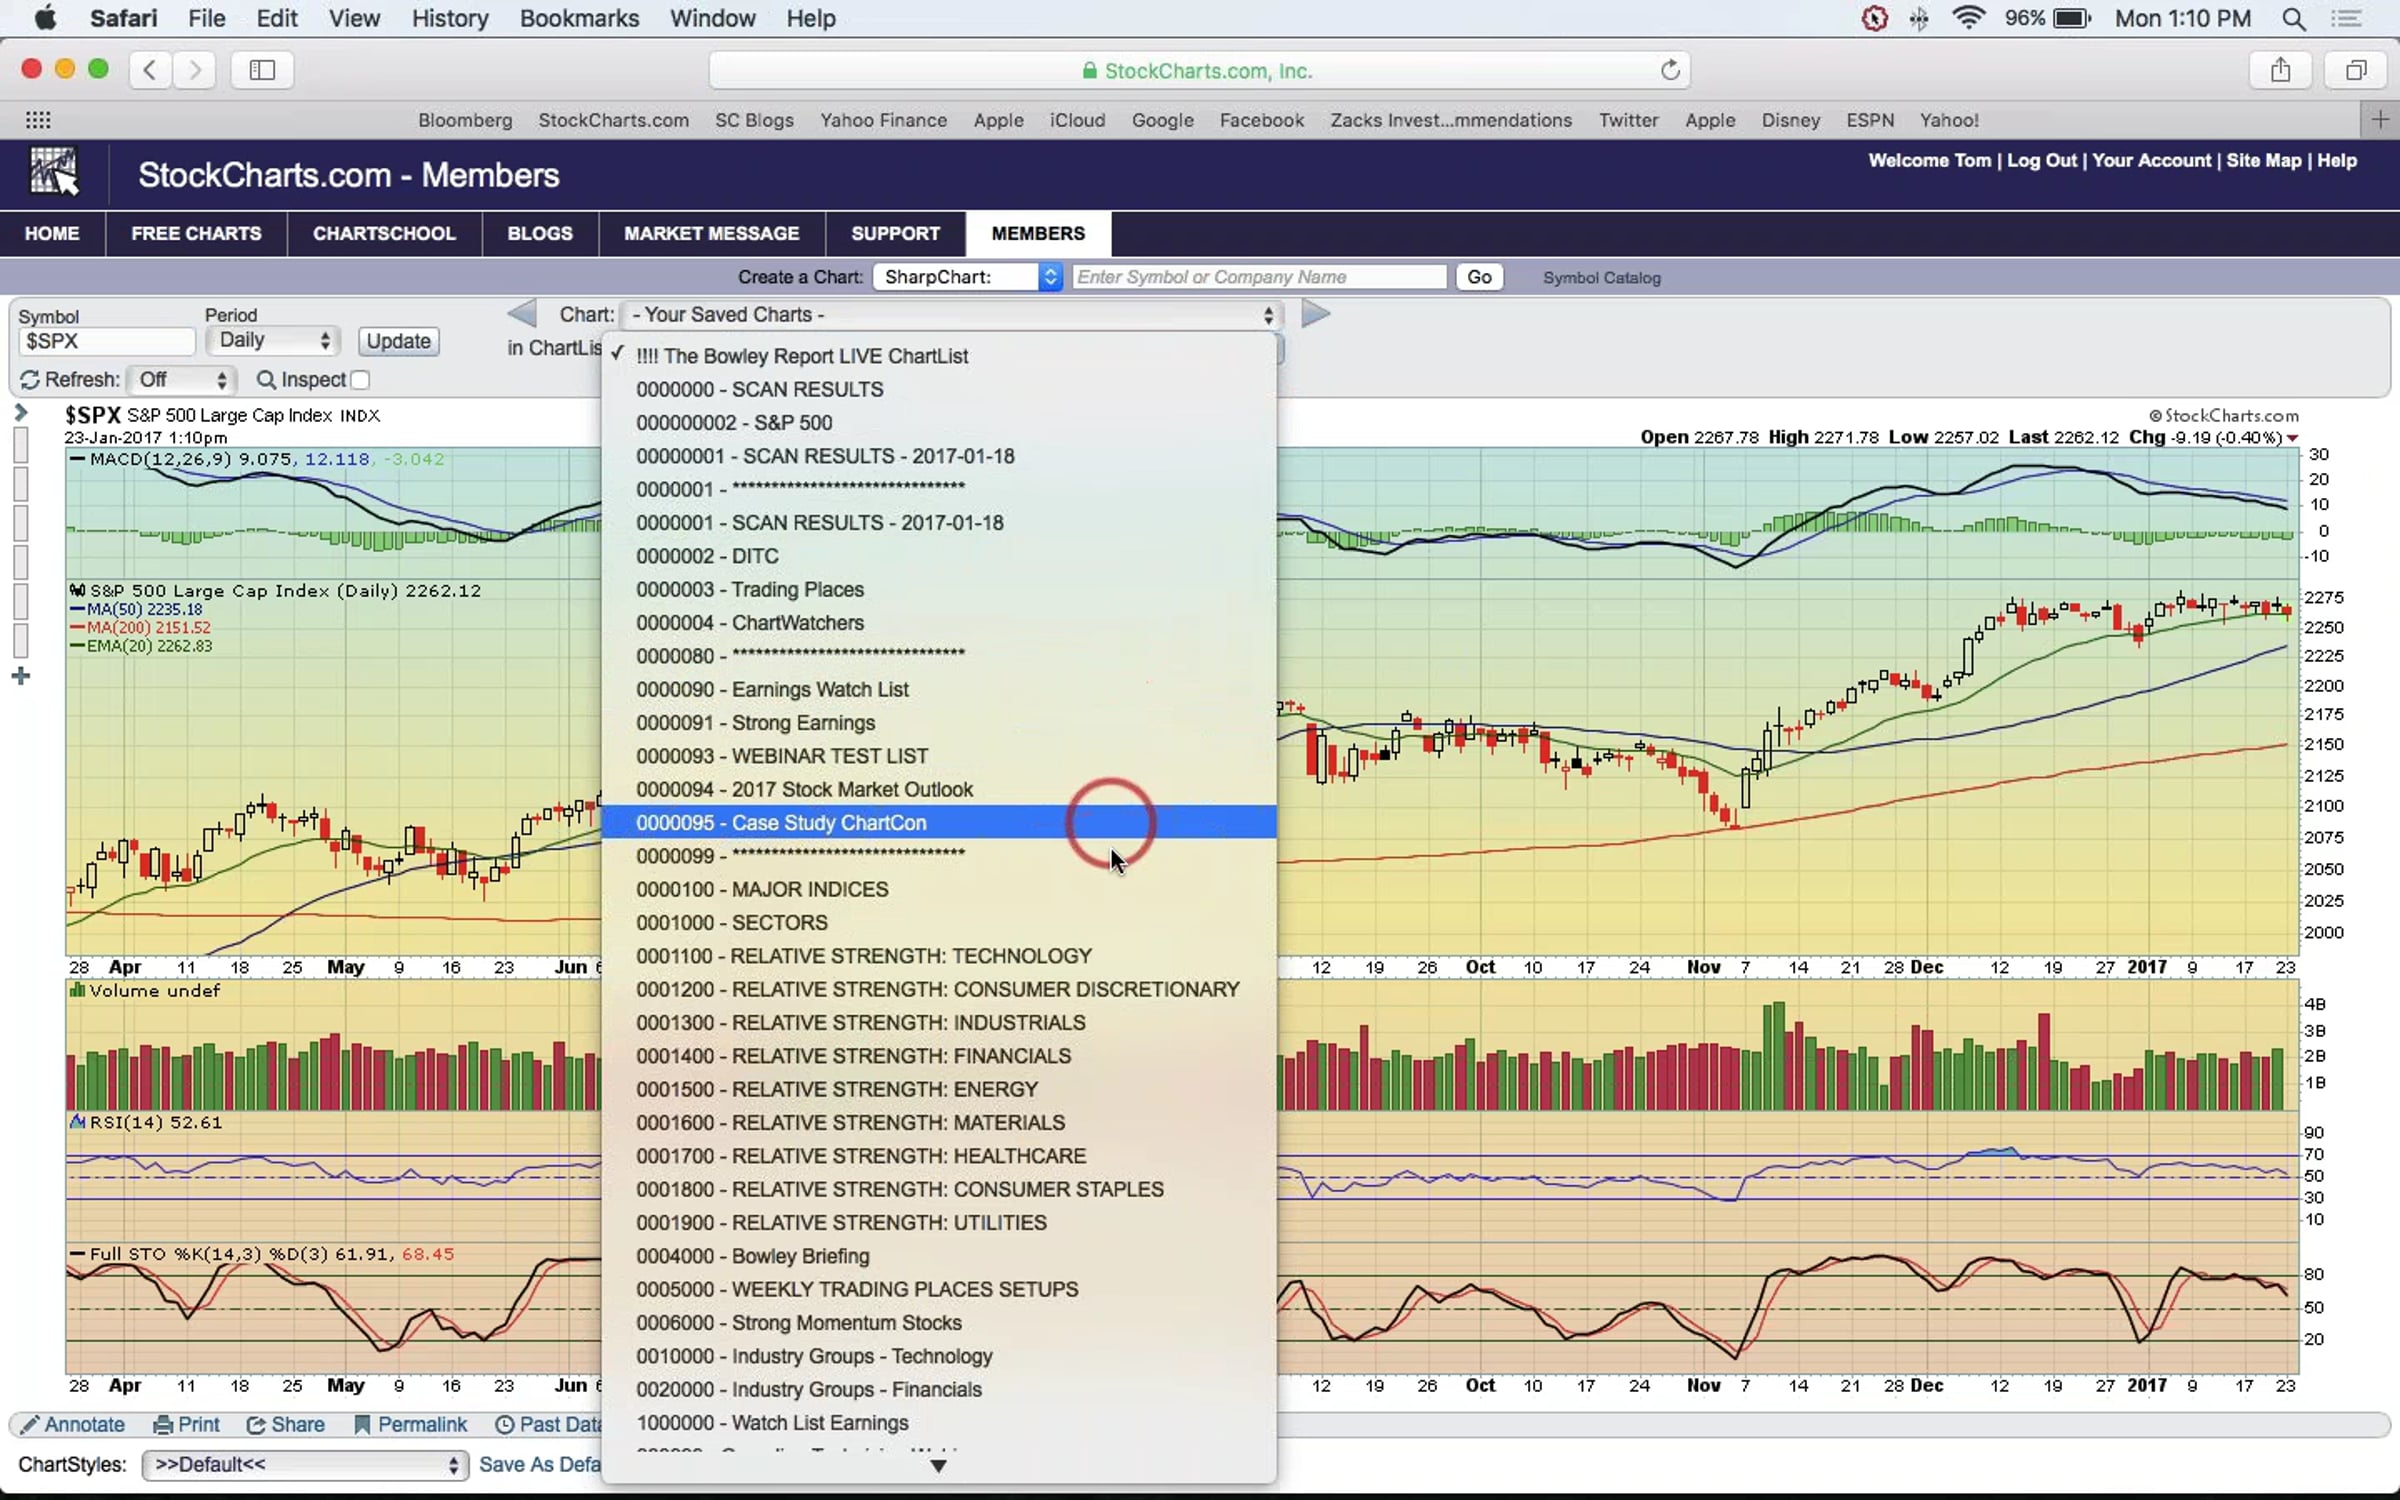Click the Go button
The image size is (2400, 1500).
[x=1480, y=277]
